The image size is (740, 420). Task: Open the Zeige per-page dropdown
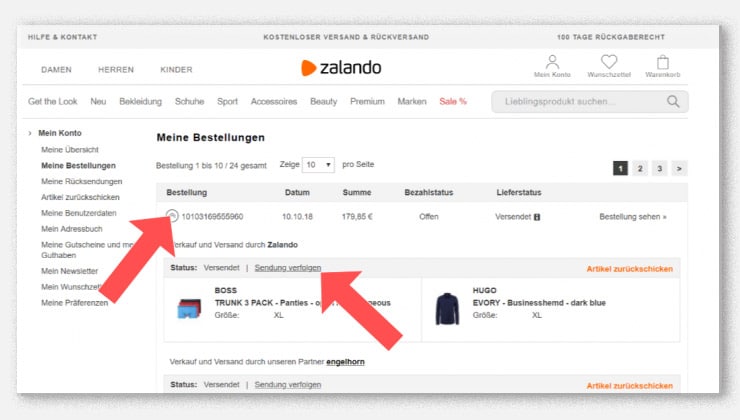319,164
